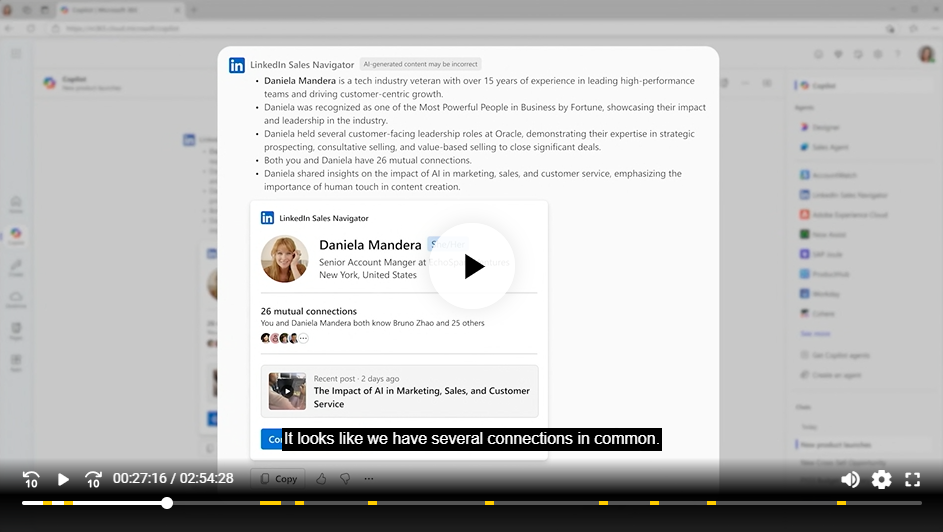This screenshot has width=943, height=532.
Task: Click the white playhead knob on the progress bar
Action: (x=167, y=503)
